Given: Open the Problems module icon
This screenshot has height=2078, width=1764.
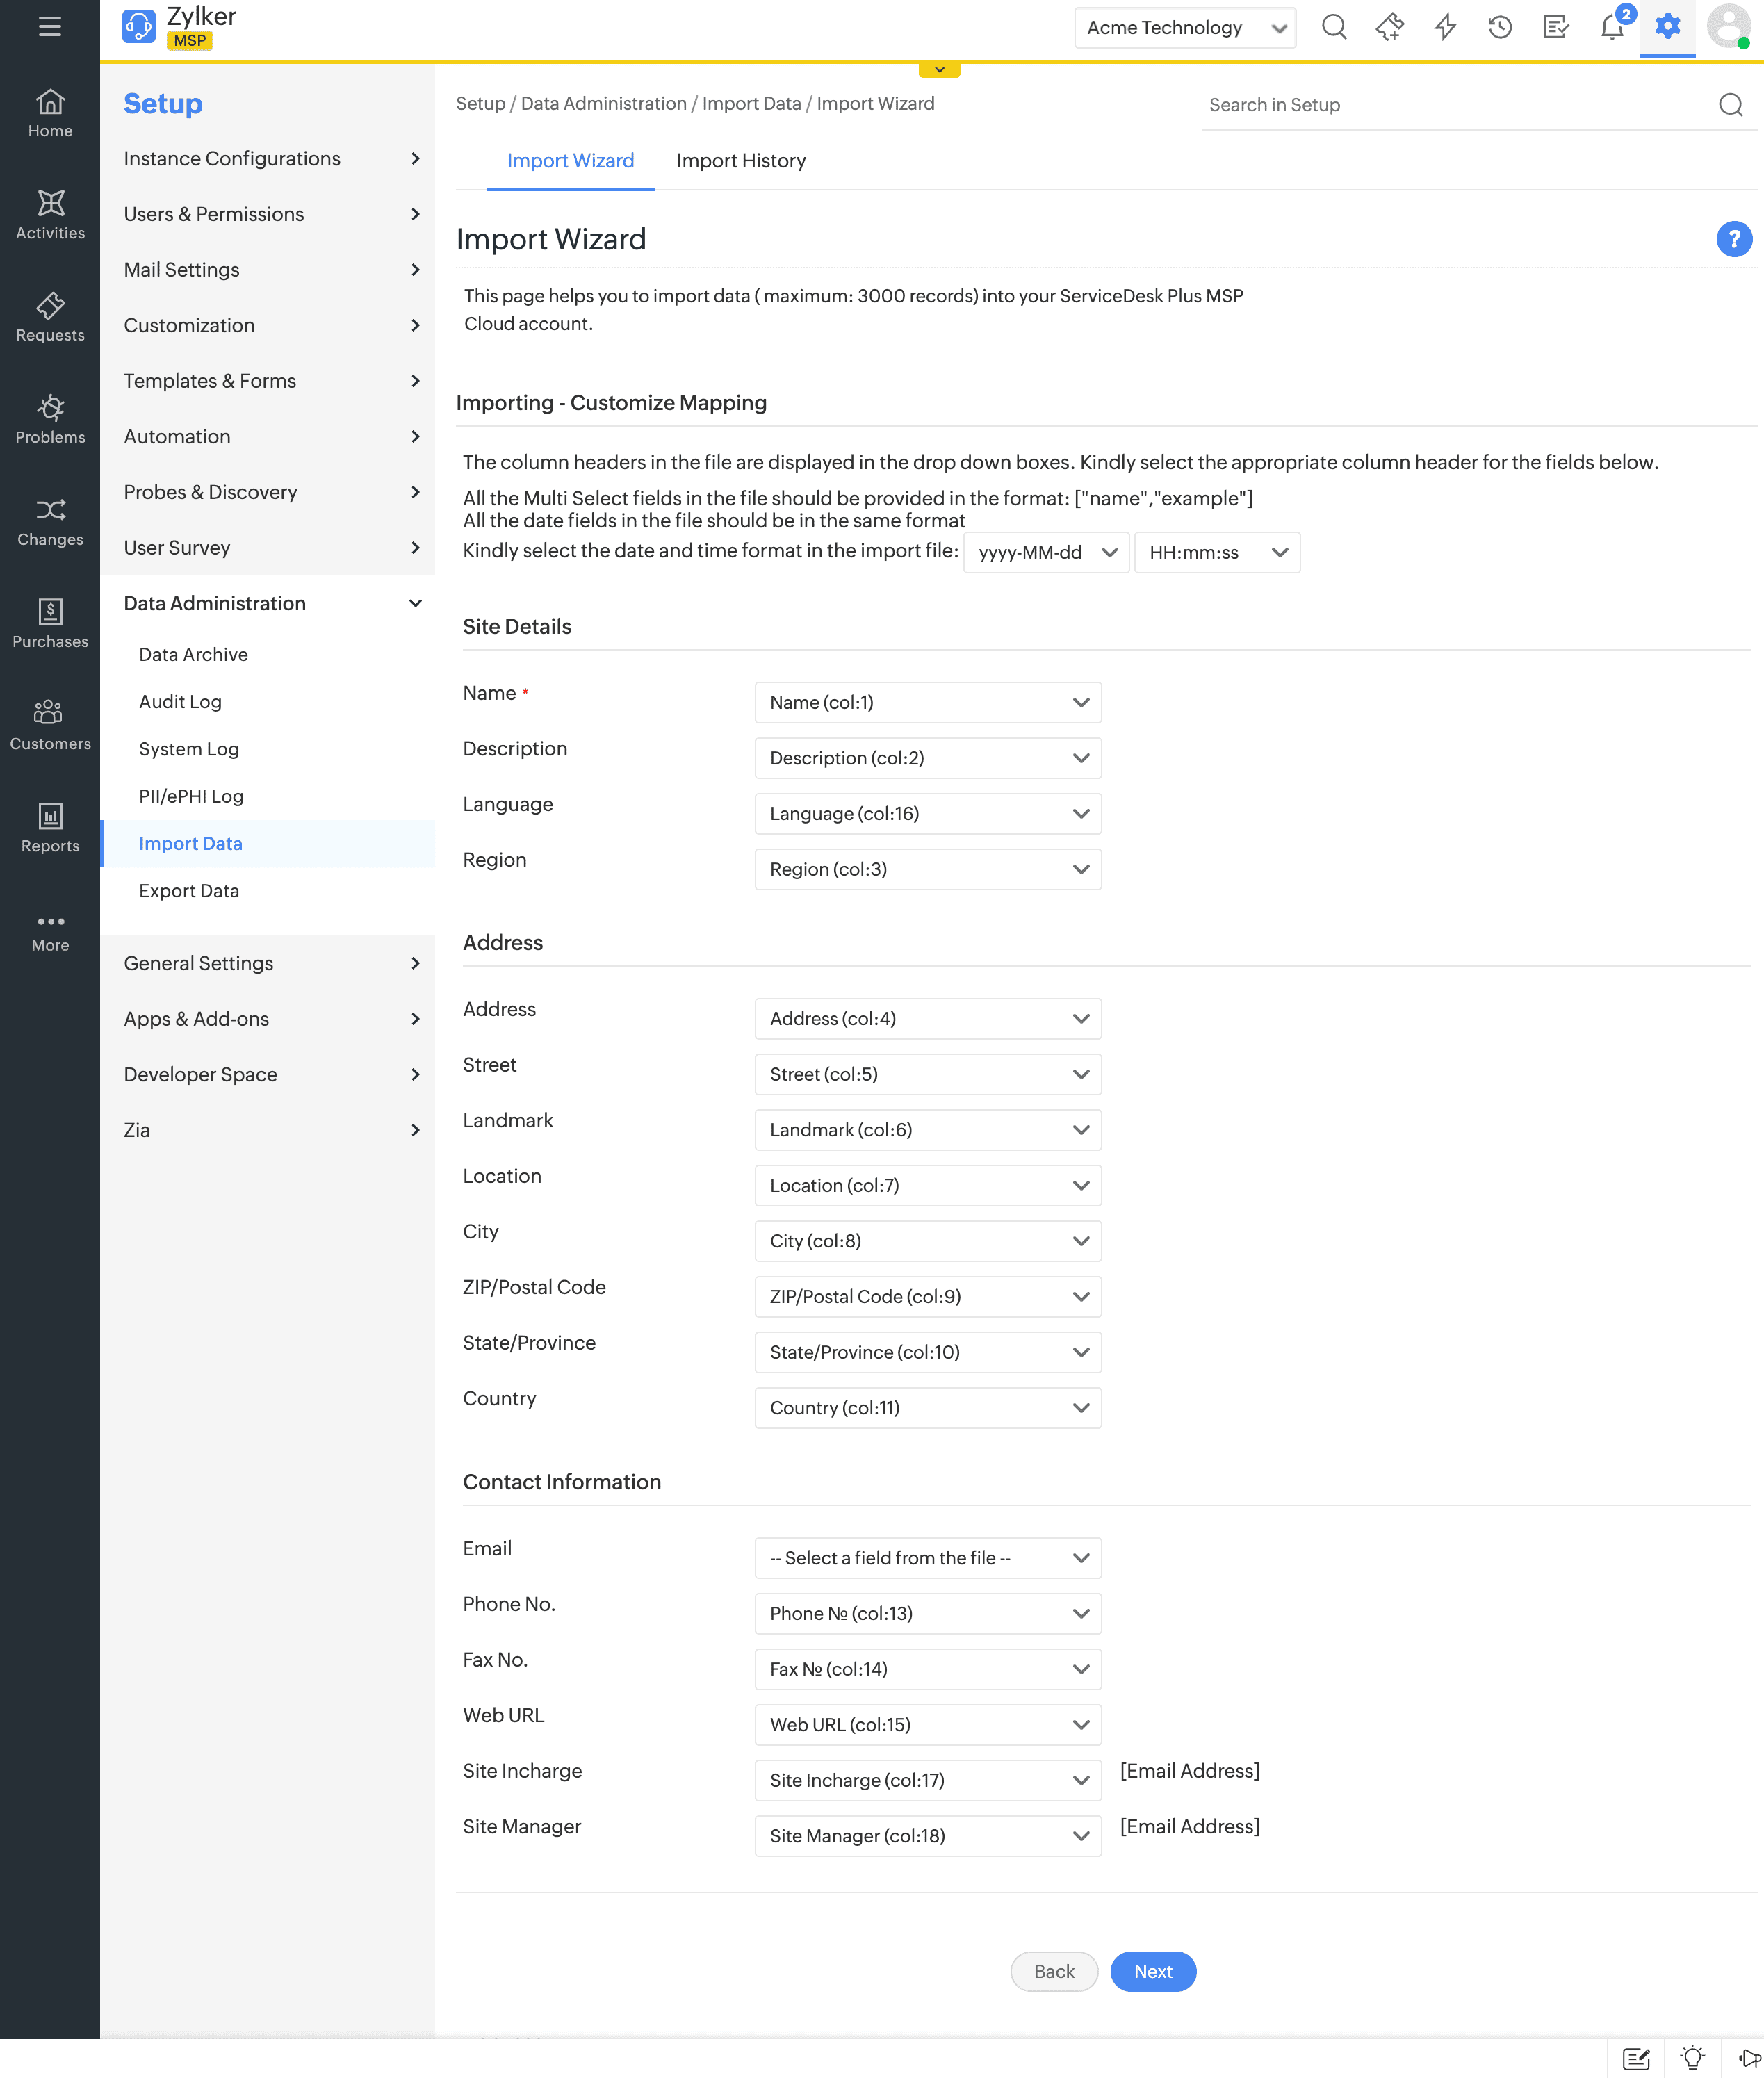Looking at the screenshot, I should pyautogui.click(x=50, y=419).
